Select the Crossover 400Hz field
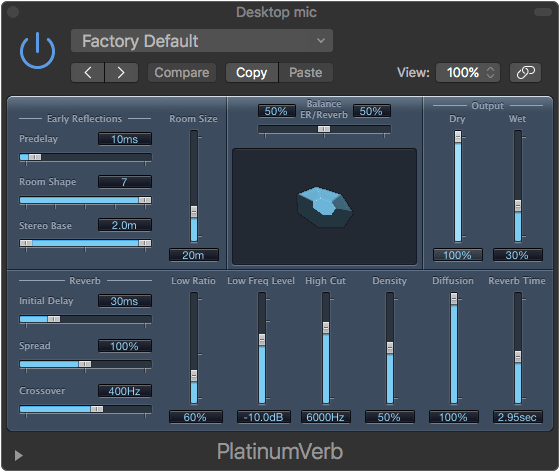The height and width of the screenshot is (472, 560). click(125, 391)
